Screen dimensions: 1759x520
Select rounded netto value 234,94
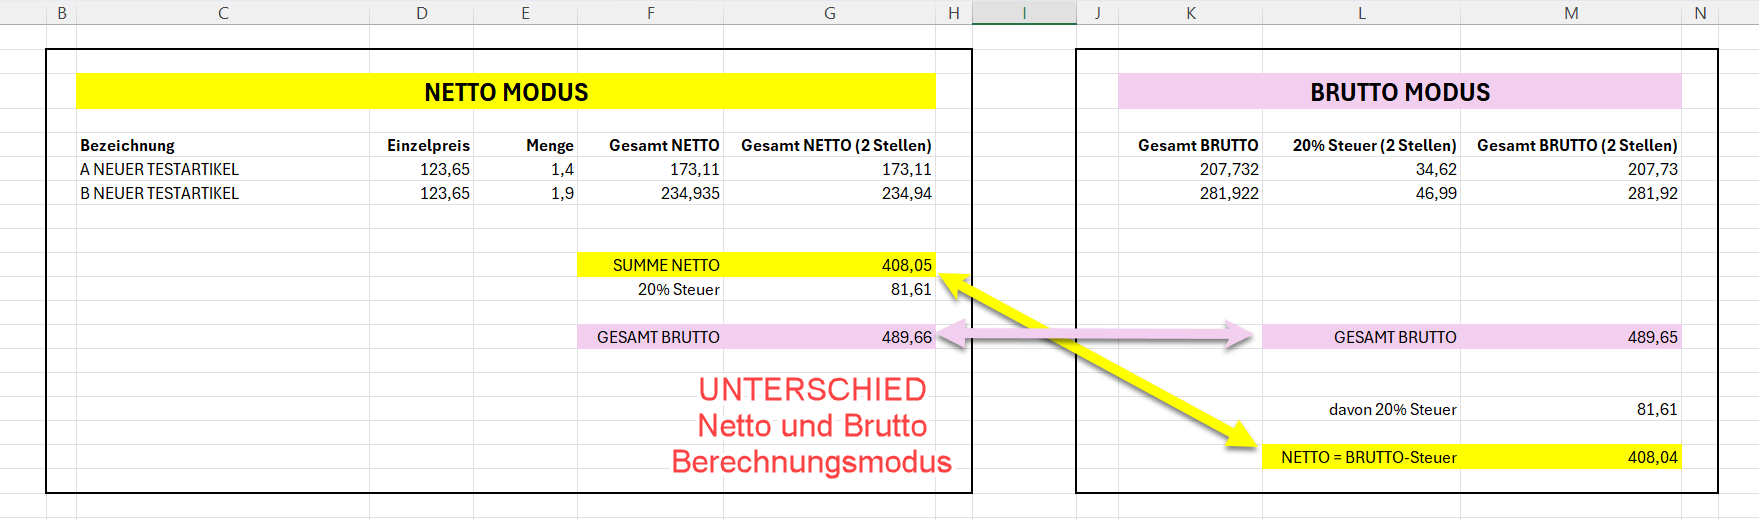(829, 193)
